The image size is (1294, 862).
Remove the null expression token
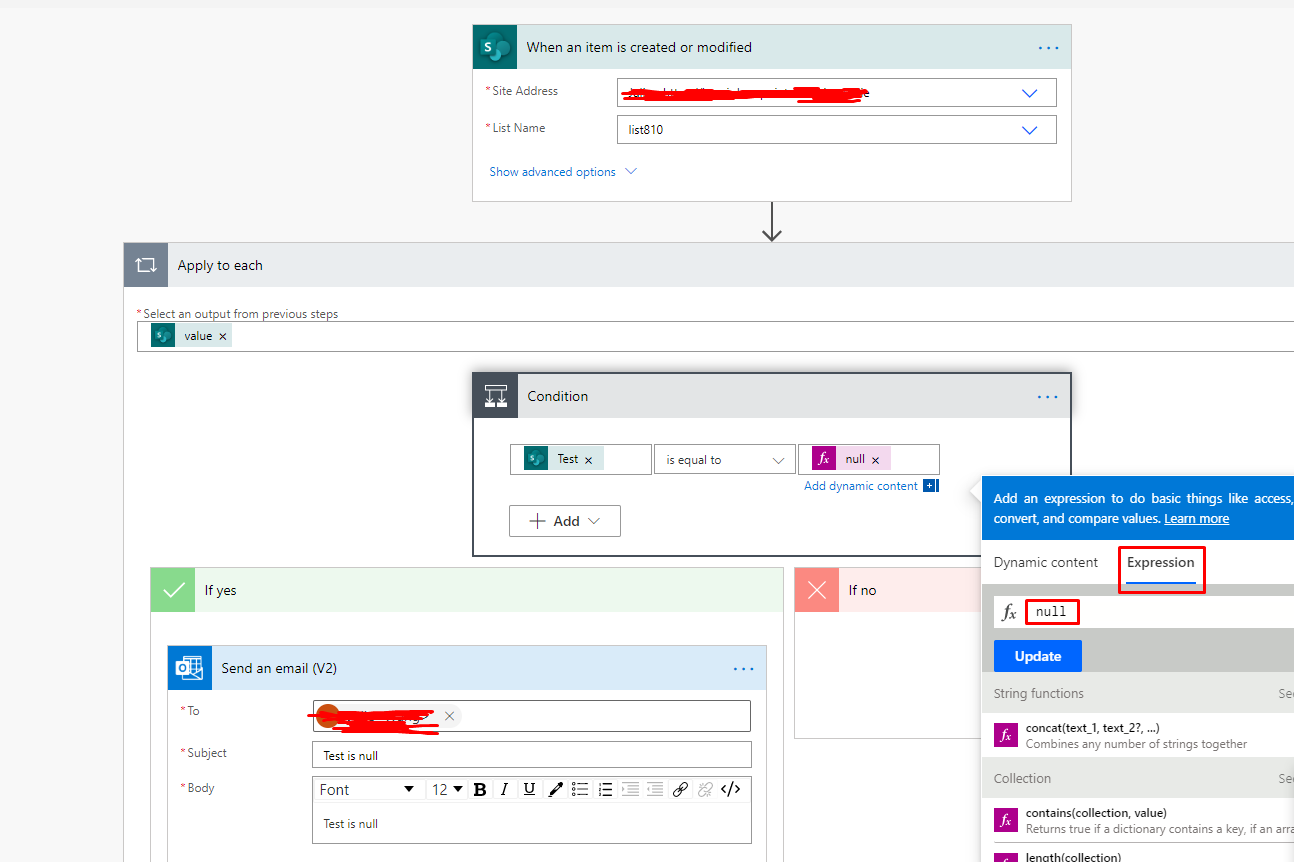tap(875, 460)
